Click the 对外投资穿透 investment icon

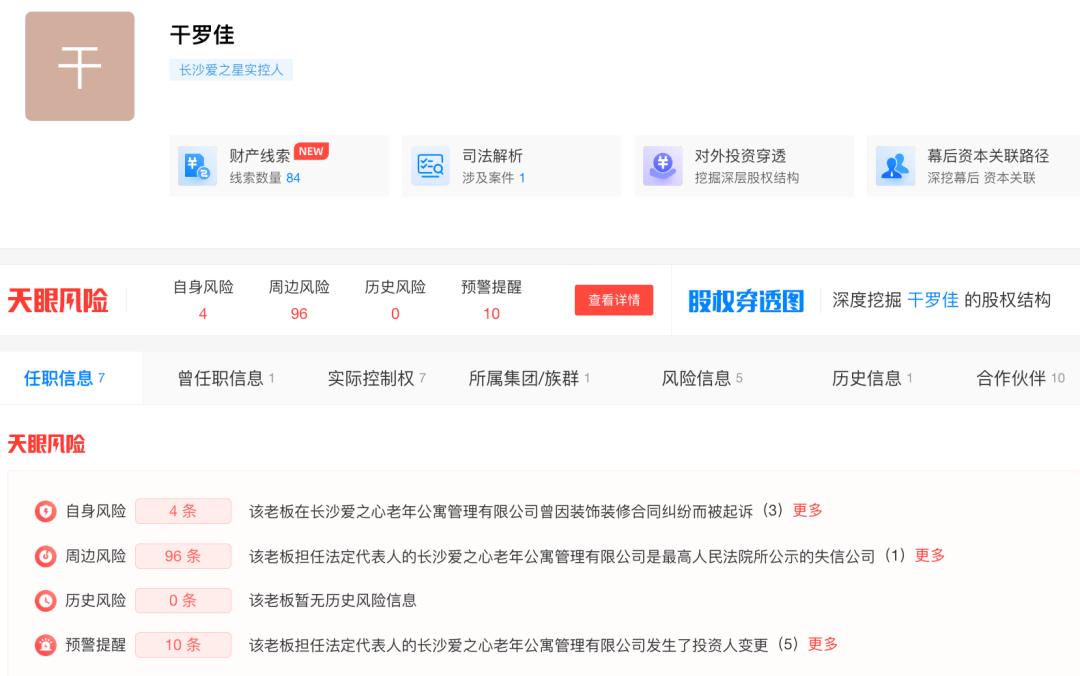point(662,166)
